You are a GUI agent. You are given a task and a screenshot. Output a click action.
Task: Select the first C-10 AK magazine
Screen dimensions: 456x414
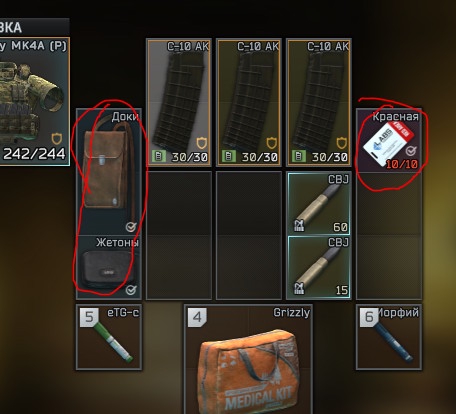(179, 102)
